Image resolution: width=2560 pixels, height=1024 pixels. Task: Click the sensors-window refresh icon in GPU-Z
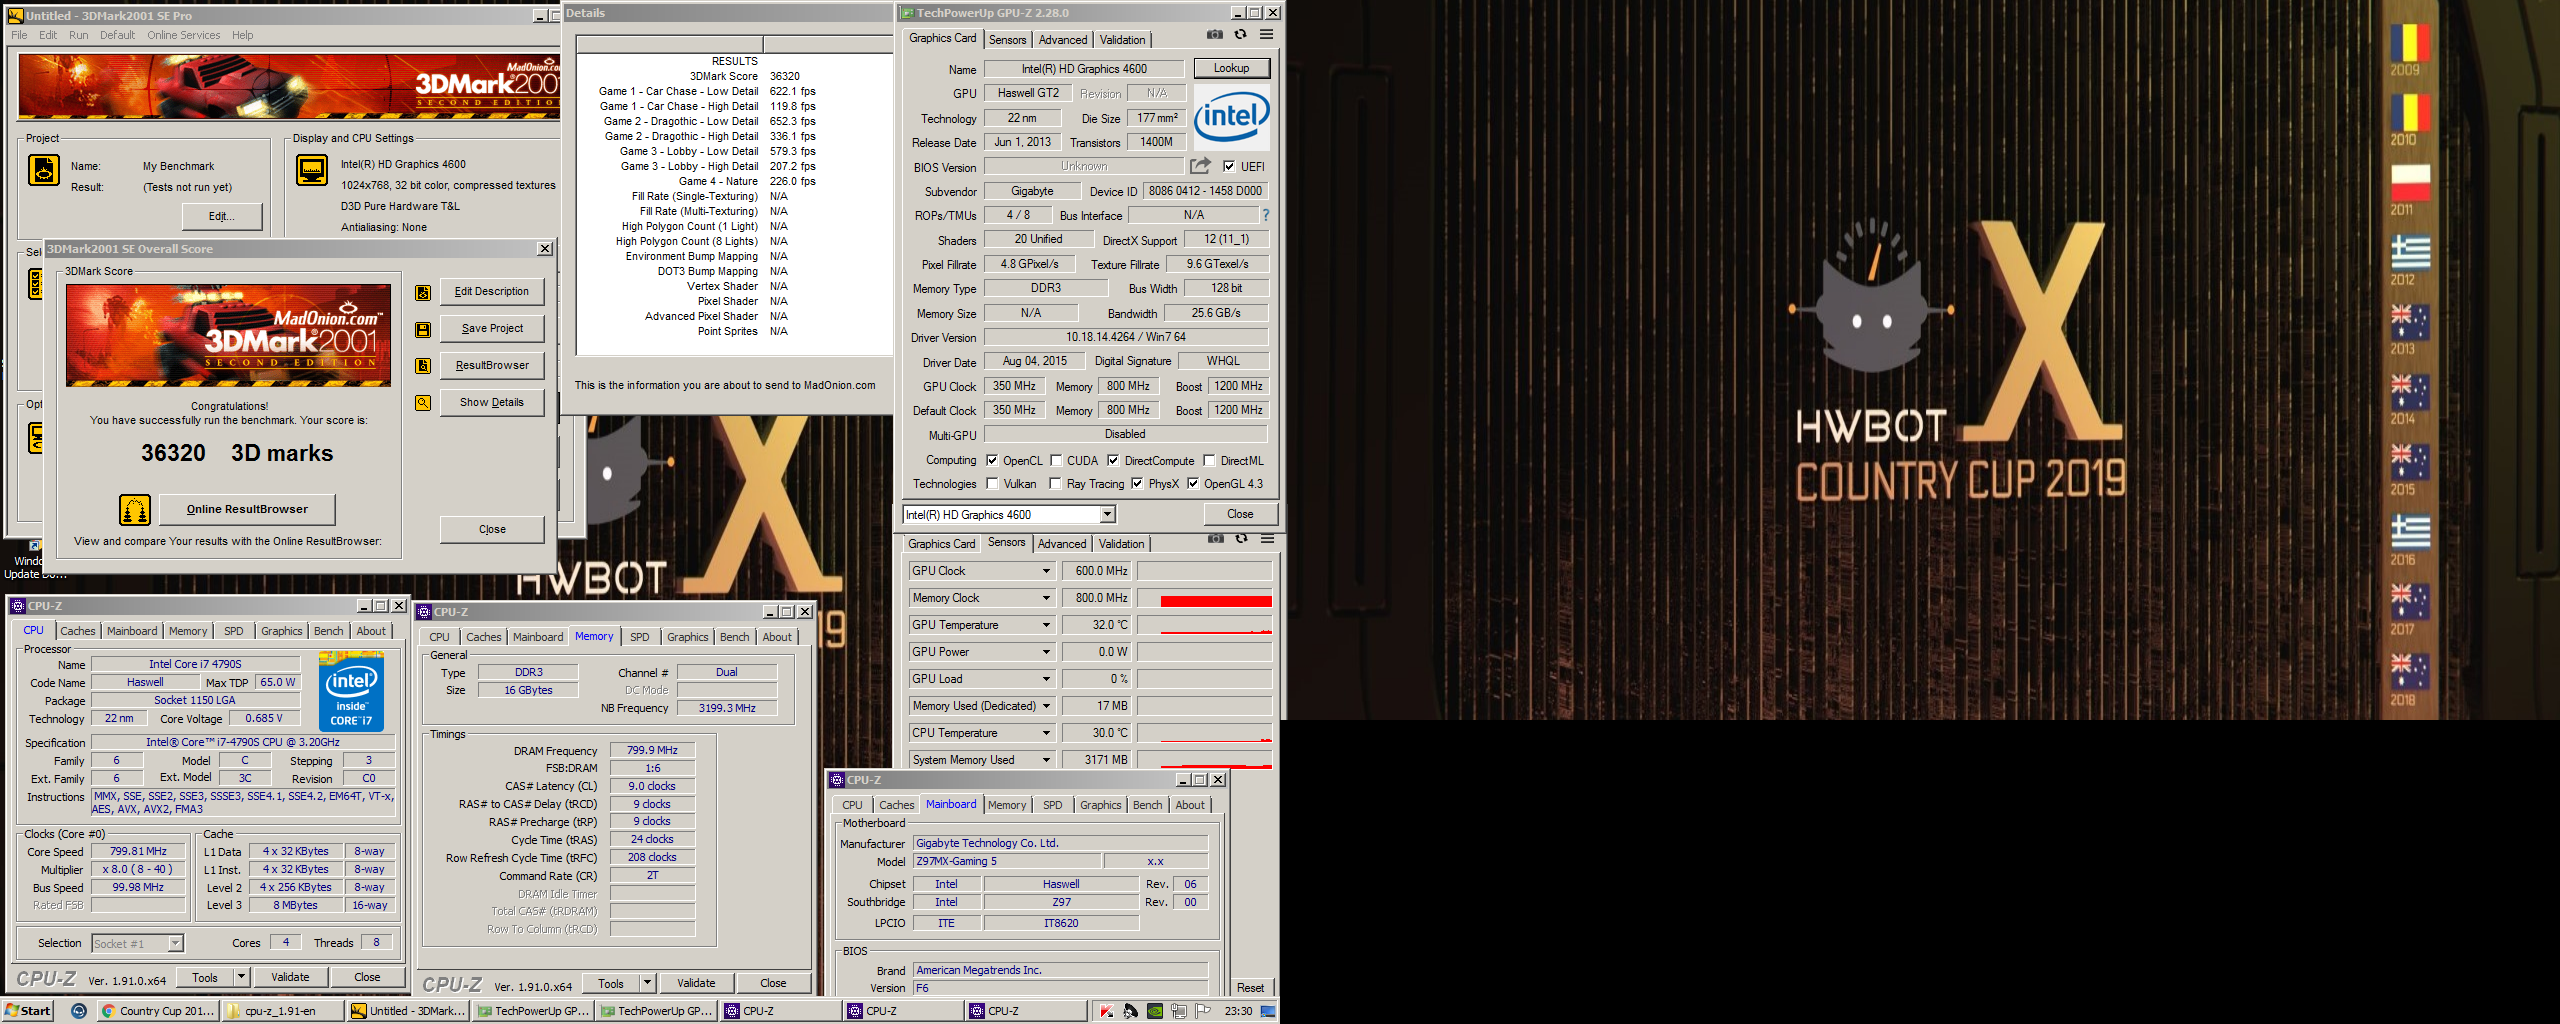point(1241,538)
